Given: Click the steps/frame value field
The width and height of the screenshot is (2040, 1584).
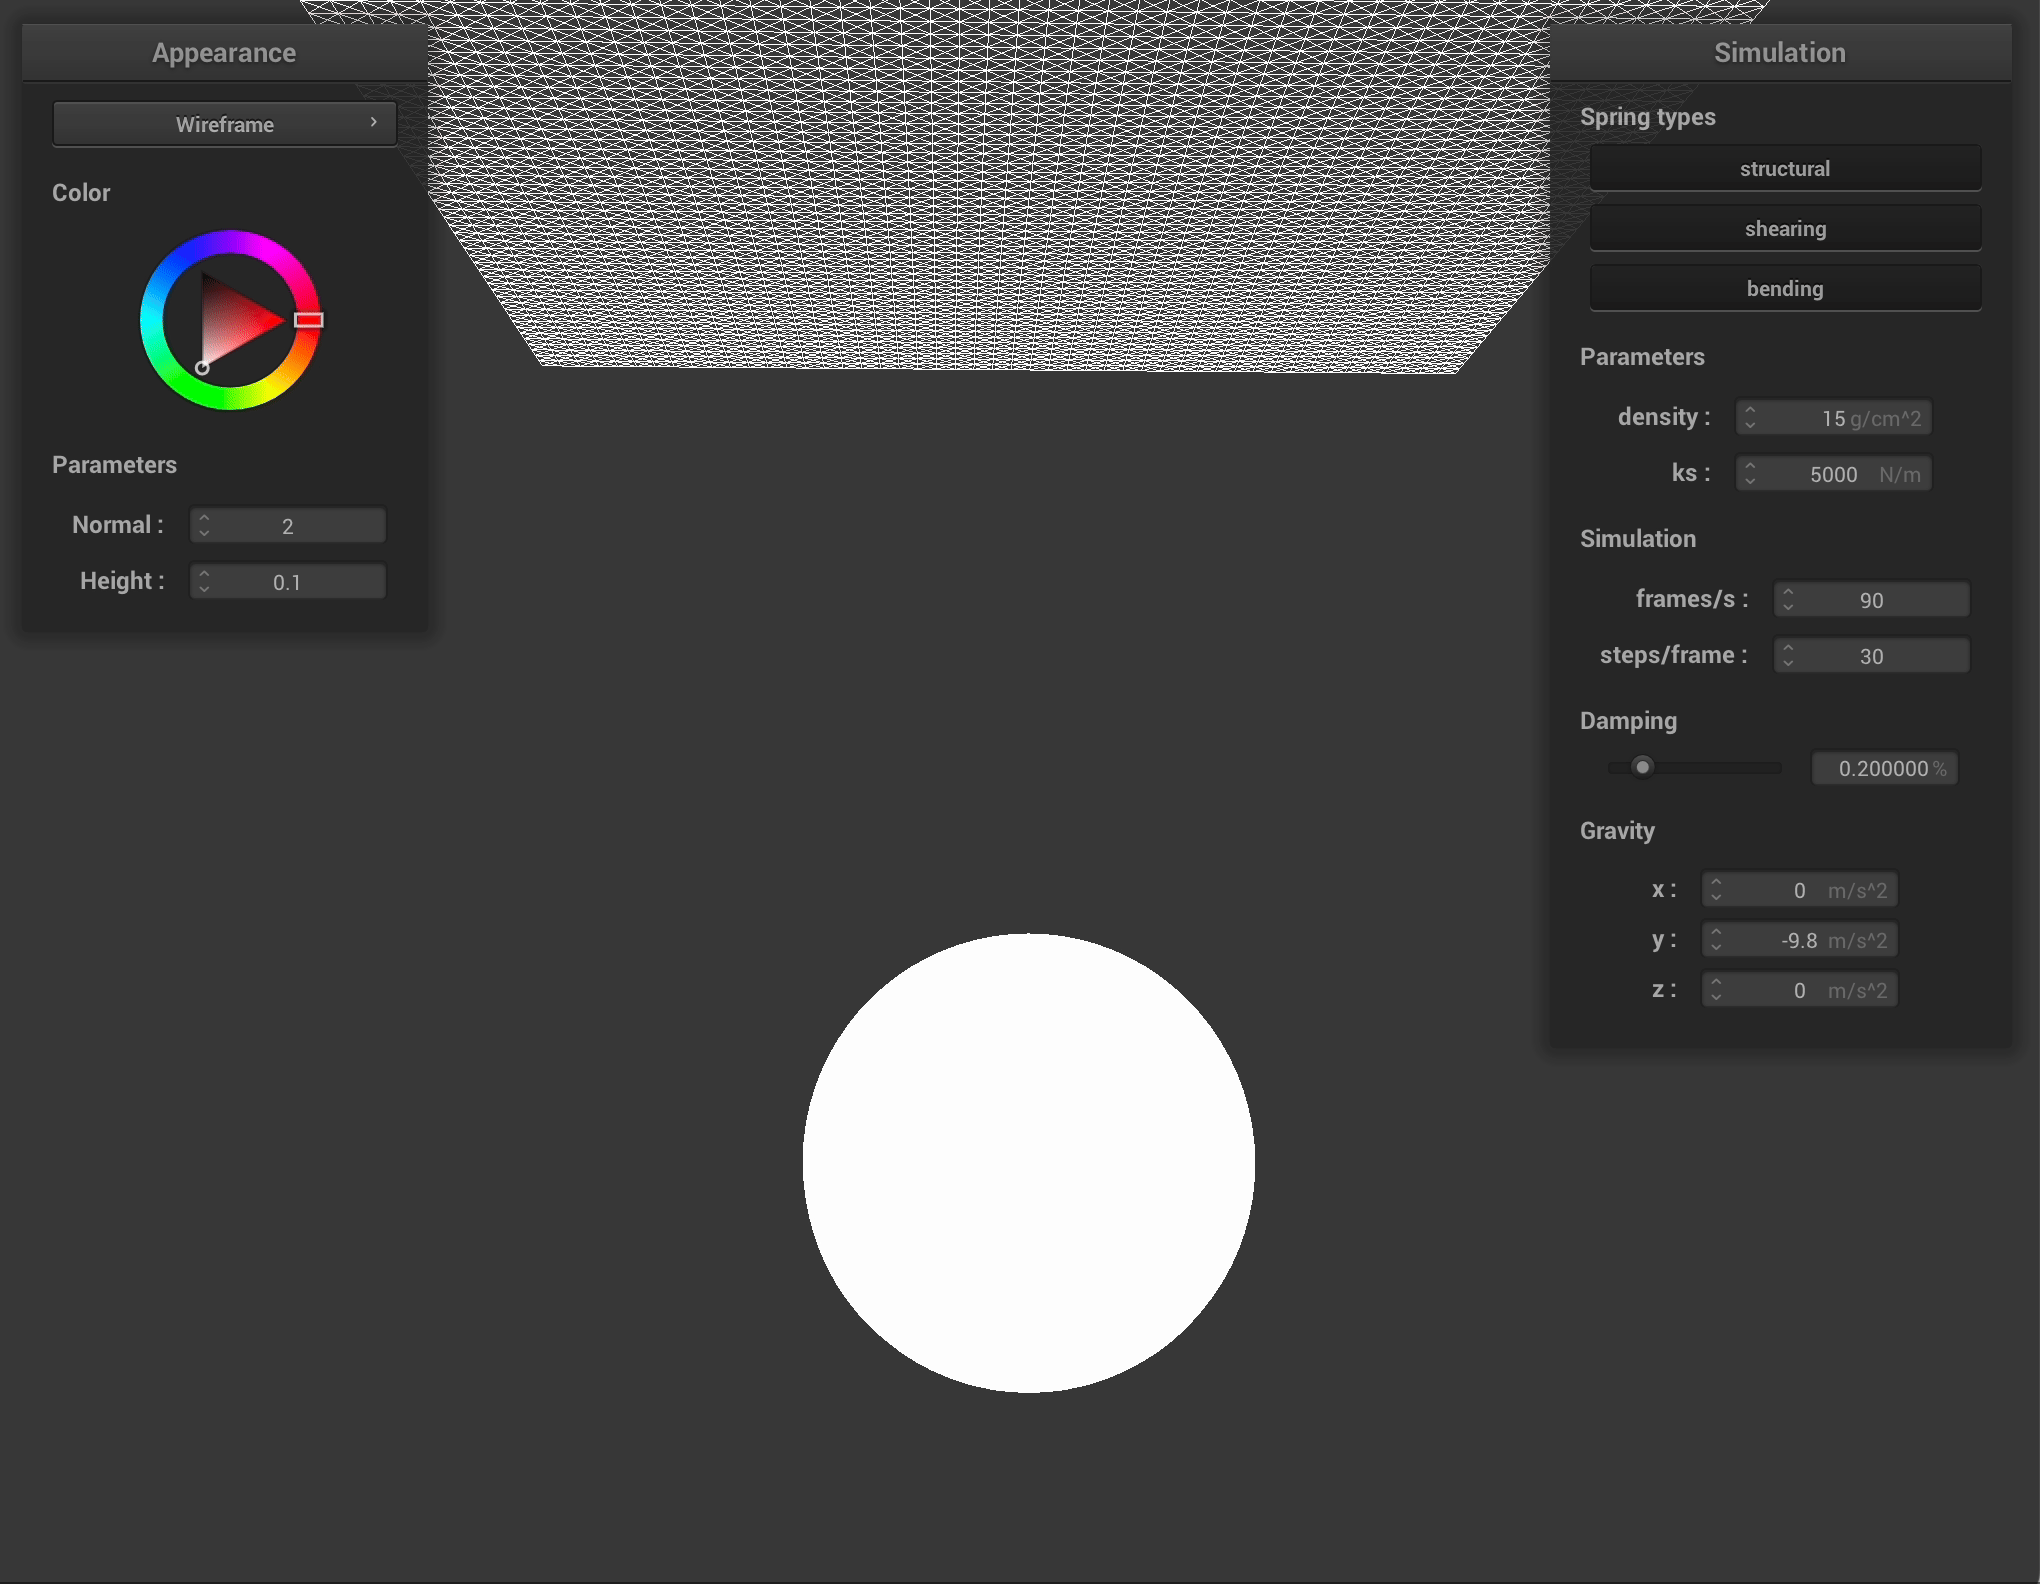Looking at the screenshot, I should coord(1872,655).
